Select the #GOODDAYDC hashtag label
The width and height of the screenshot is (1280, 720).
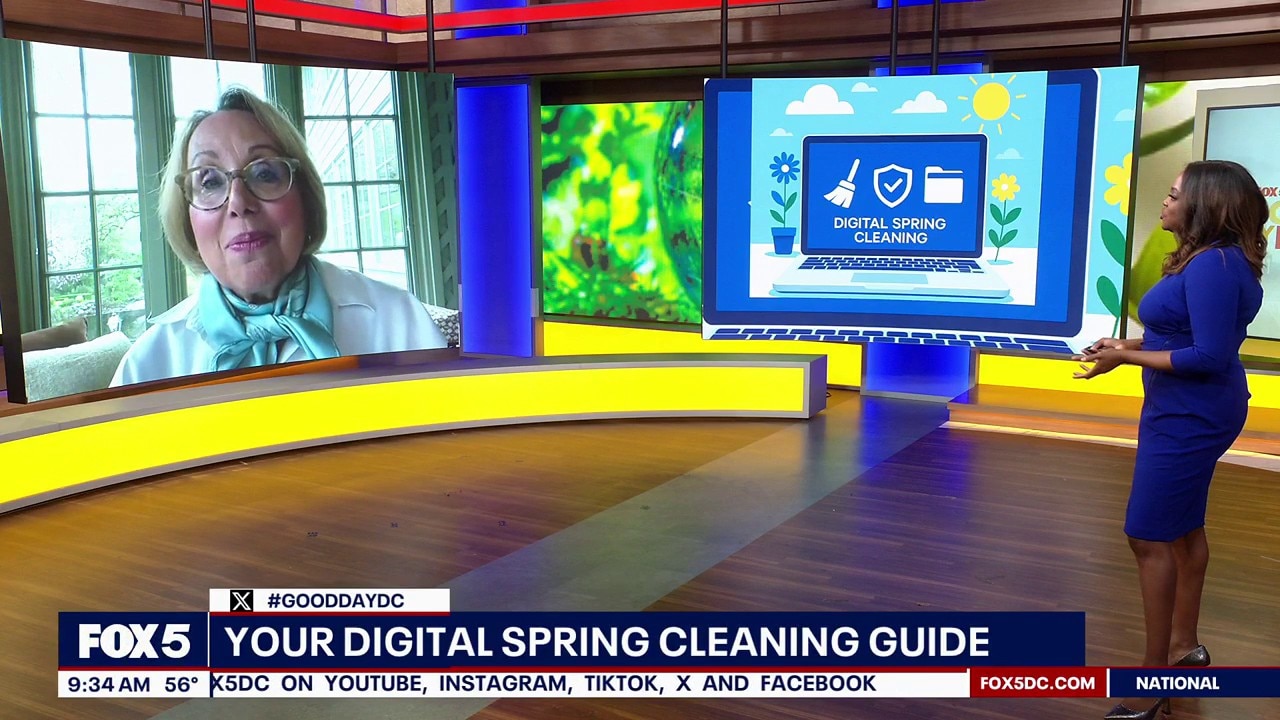[335, 601]
